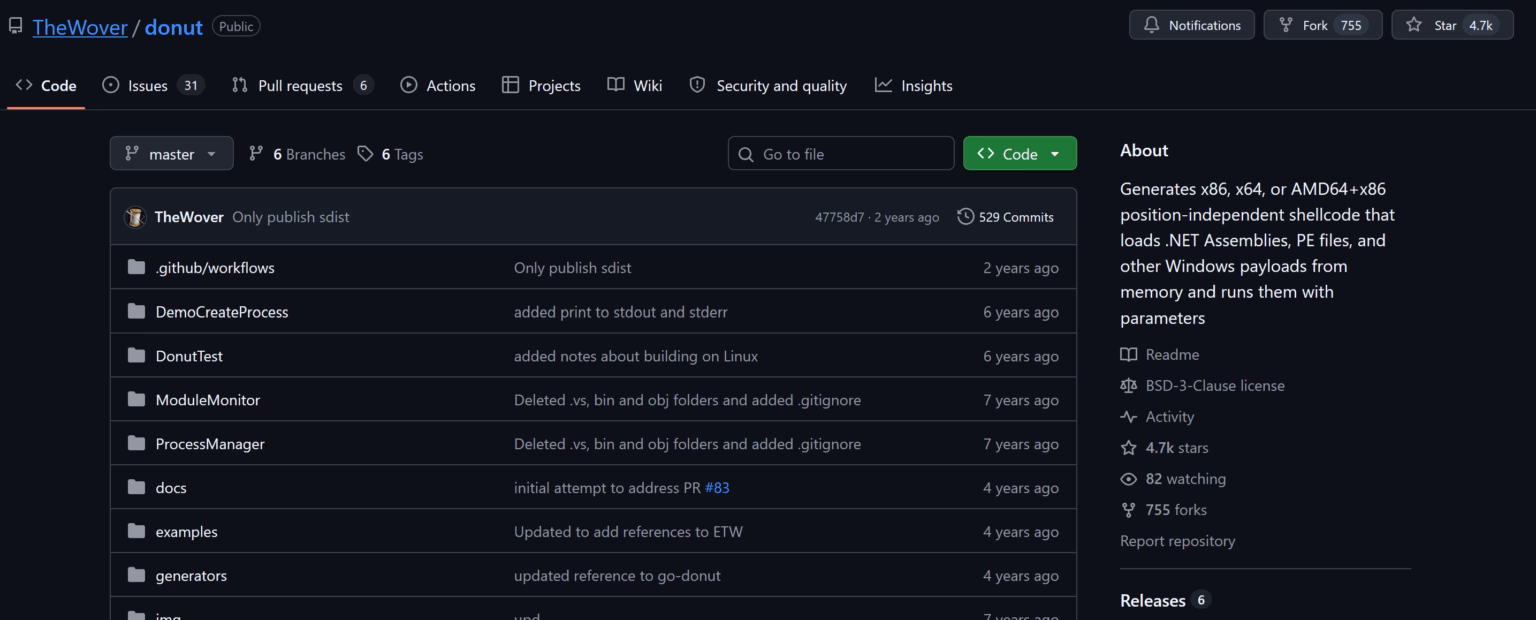Click folder icon beside ProcessManager
The image size is (1536, 620).
136,444
